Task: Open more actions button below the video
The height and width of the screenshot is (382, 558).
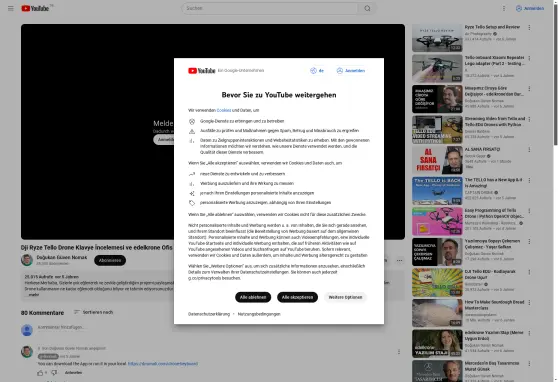Action: click(399, 261)
